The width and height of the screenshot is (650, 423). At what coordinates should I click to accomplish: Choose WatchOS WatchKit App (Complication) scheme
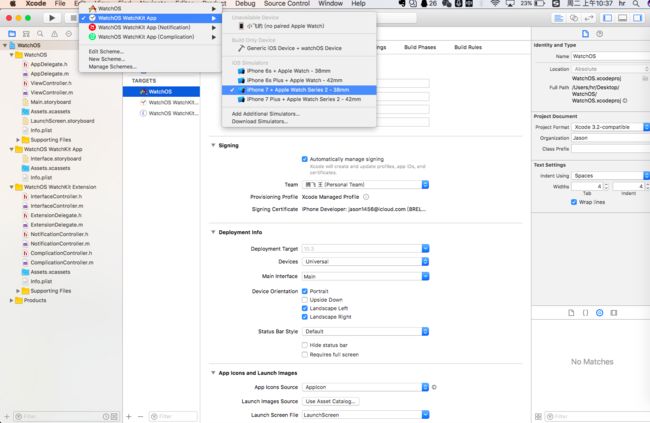(x=150, y=37)
